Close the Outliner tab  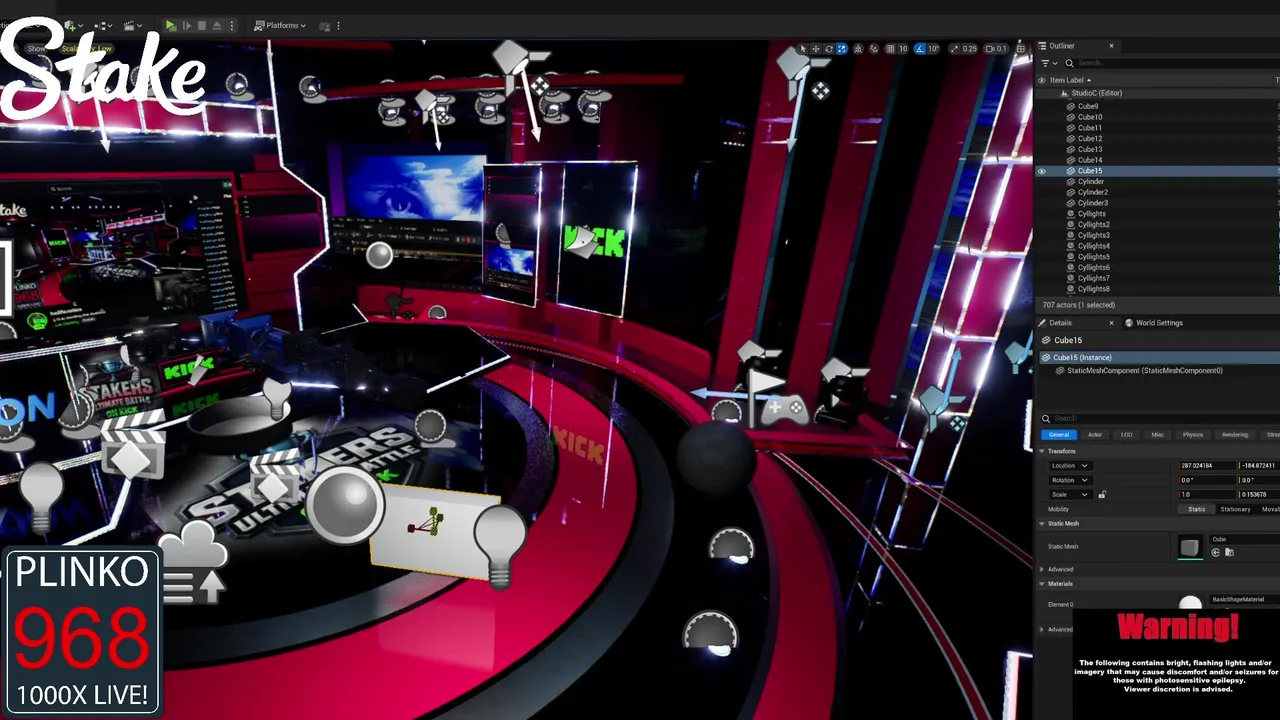(1111, 46)
